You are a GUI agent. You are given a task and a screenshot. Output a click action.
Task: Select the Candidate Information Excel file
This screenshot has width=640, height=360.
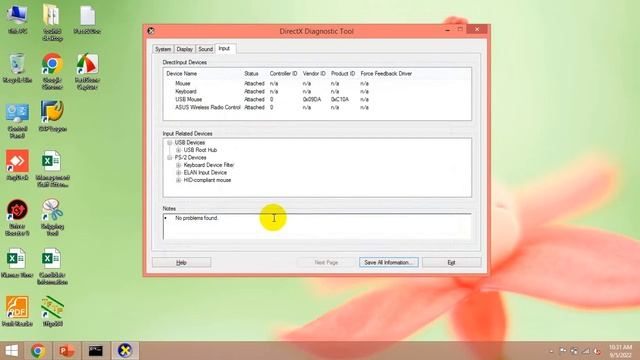coord(52,266)
